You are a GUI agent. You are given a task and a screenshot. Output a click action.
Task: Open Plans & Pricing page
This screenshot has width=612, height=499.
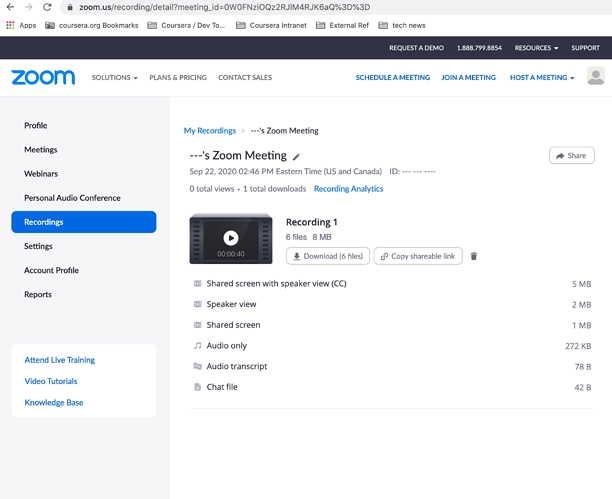click(178, 78)
